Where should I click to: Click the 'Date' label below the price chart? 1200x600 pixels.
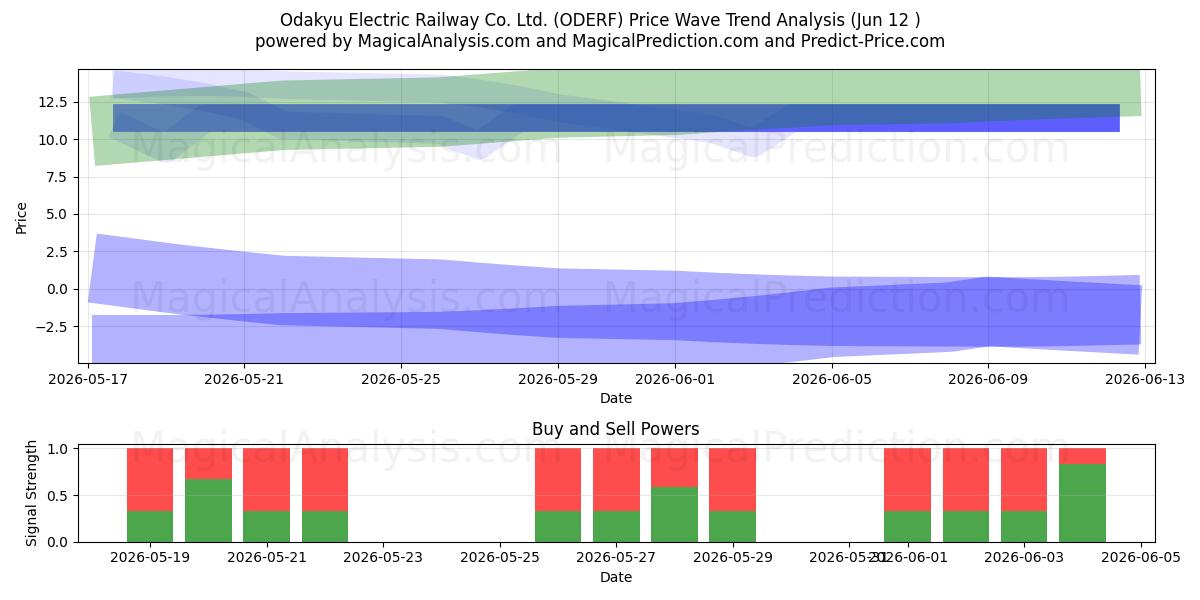click(616, 398)
